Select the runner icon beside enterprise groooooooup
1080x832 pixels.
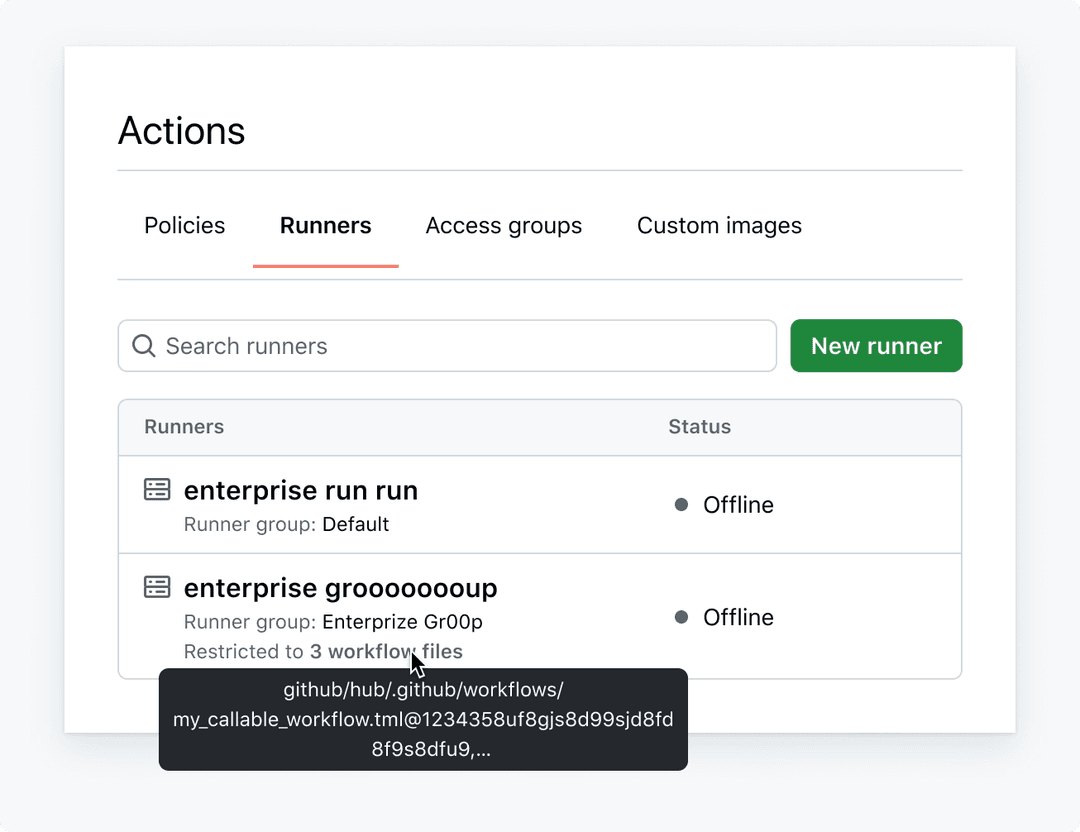pyautogui.click(x=157, y=586)
